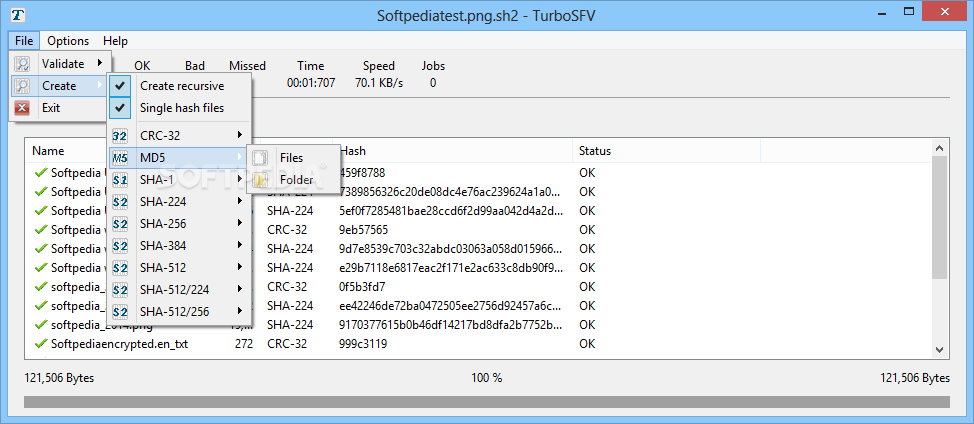Click green checkmark beside Softpediaencrypted.en_txt
Viewport: 974px width, 424px height.
41,343
